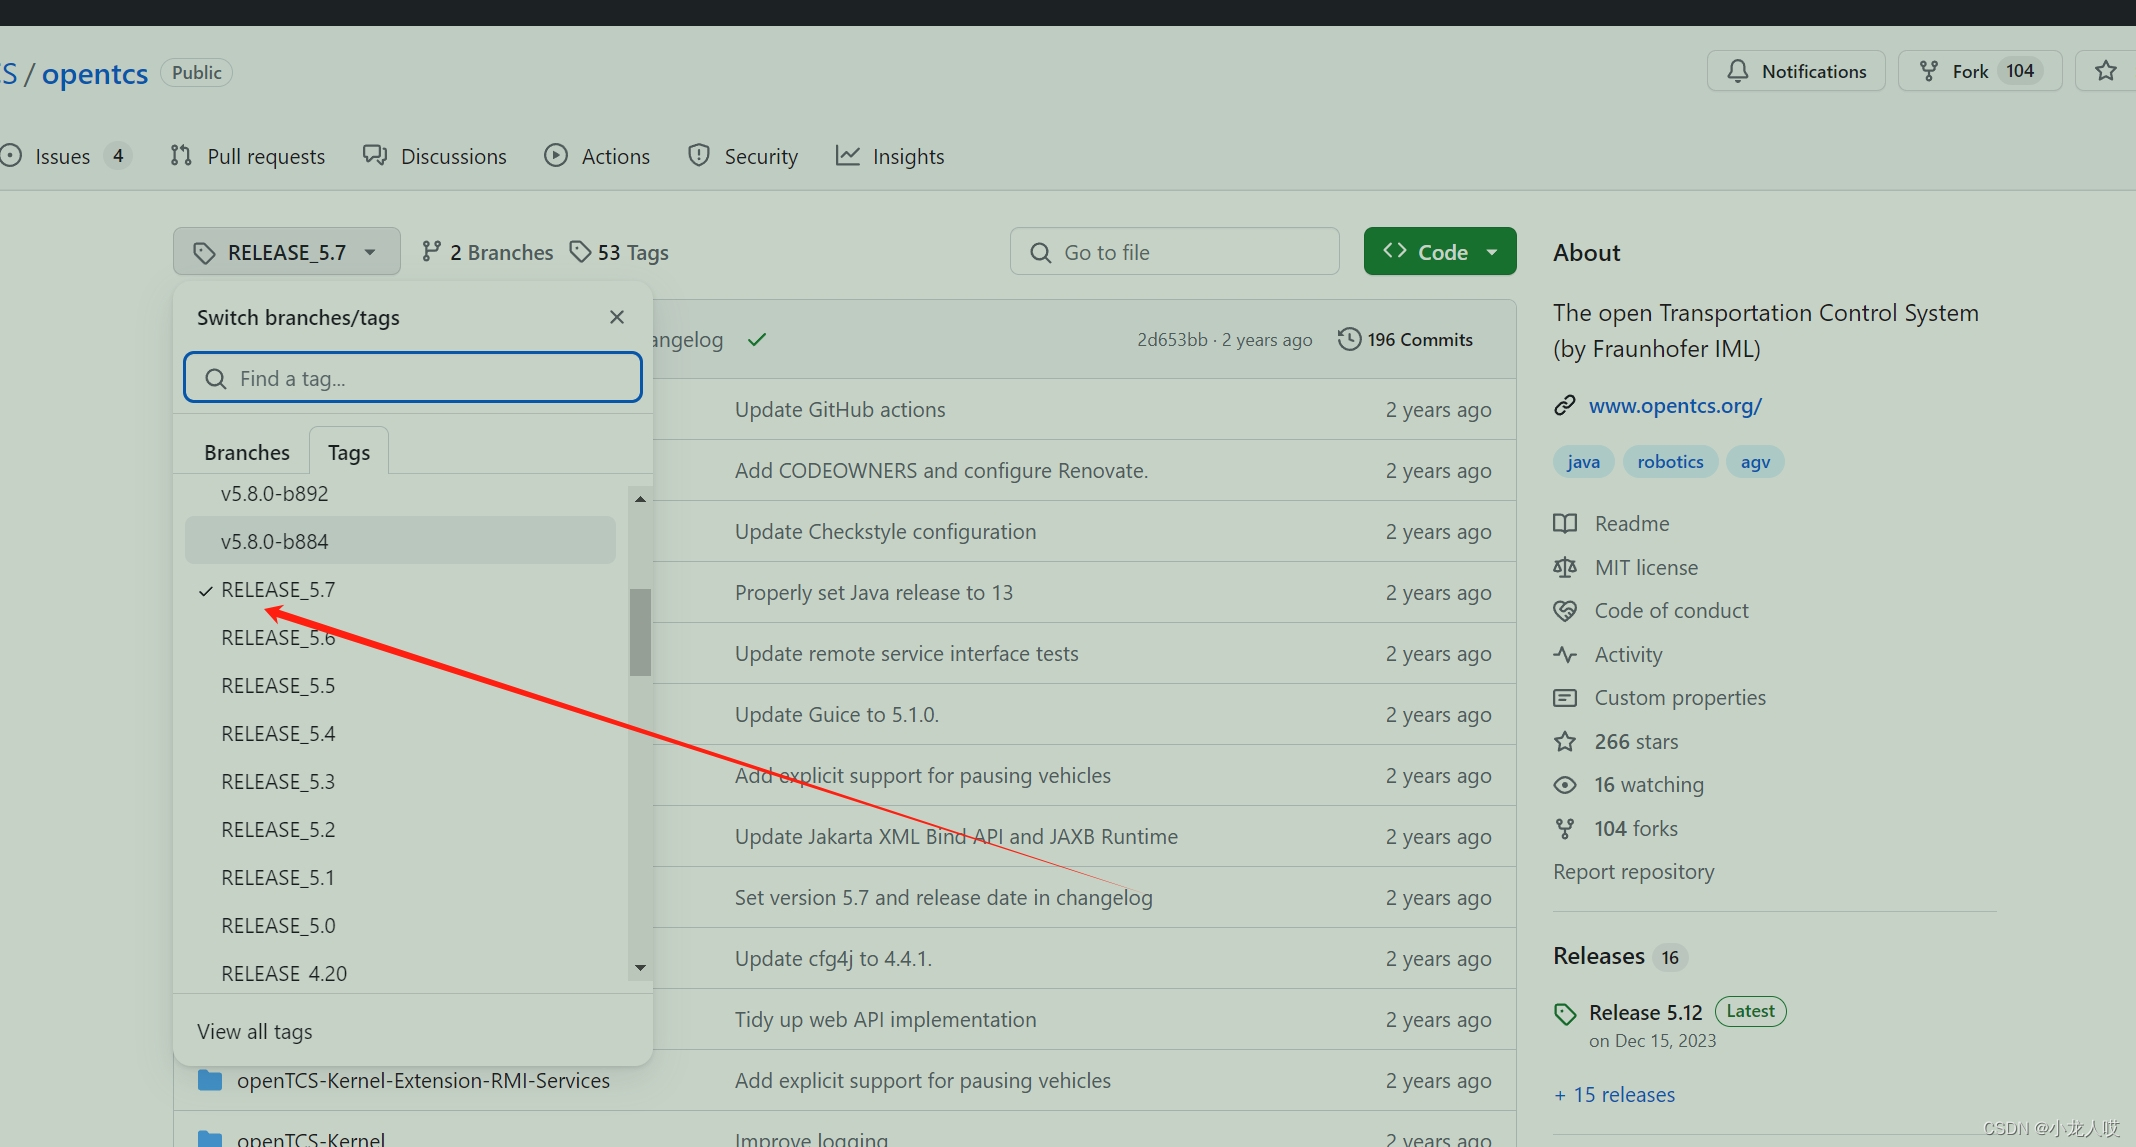Click the Notifications bell icon
This screenshot has height=1147, width=2136.
click(x=1738, y=71)
